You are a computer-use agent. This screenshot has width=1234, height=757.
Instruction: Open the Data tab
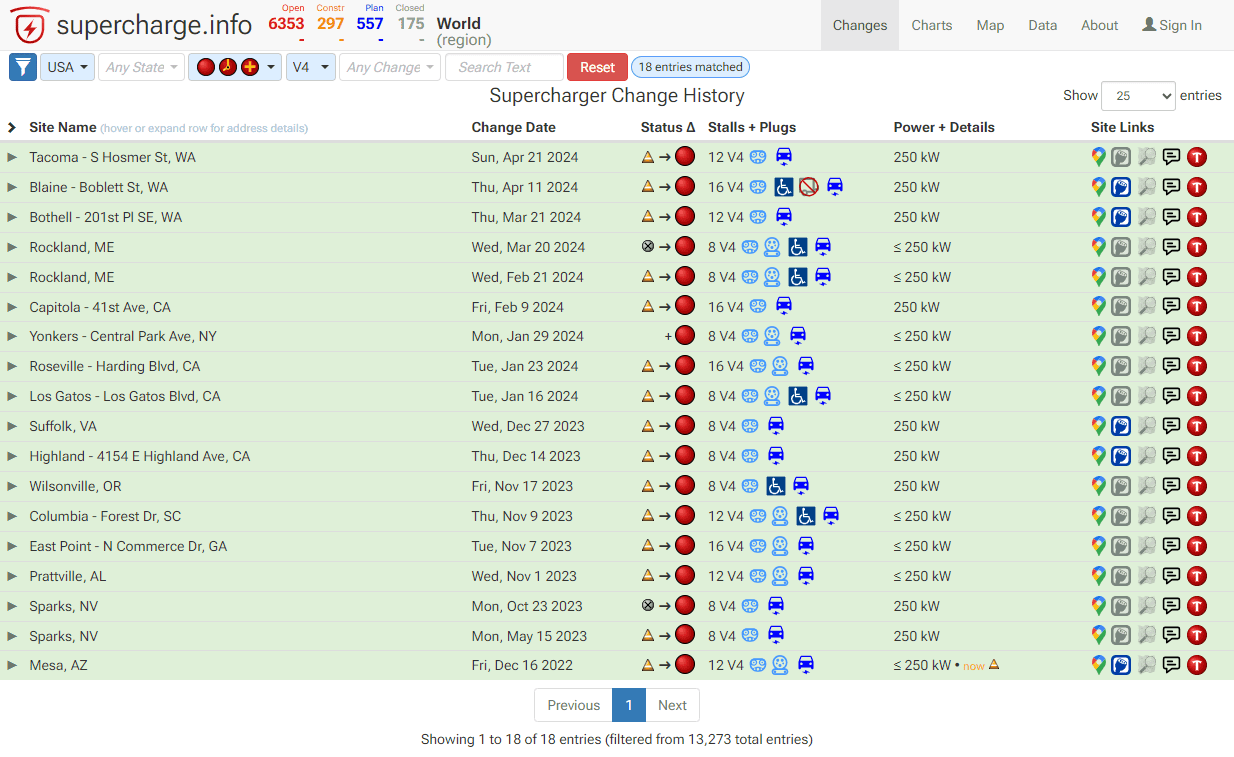1042,25
